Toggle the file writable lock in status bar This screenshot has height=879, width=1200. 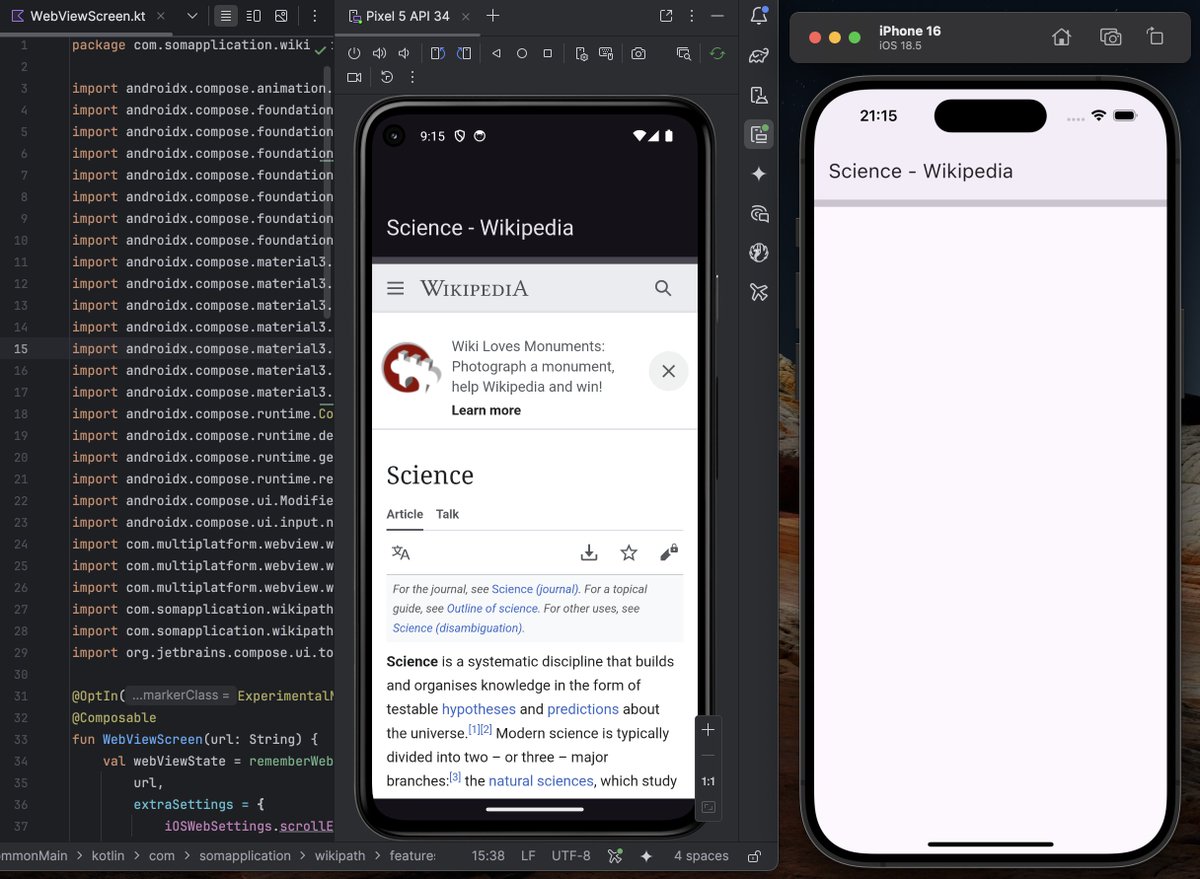point(755,856)
